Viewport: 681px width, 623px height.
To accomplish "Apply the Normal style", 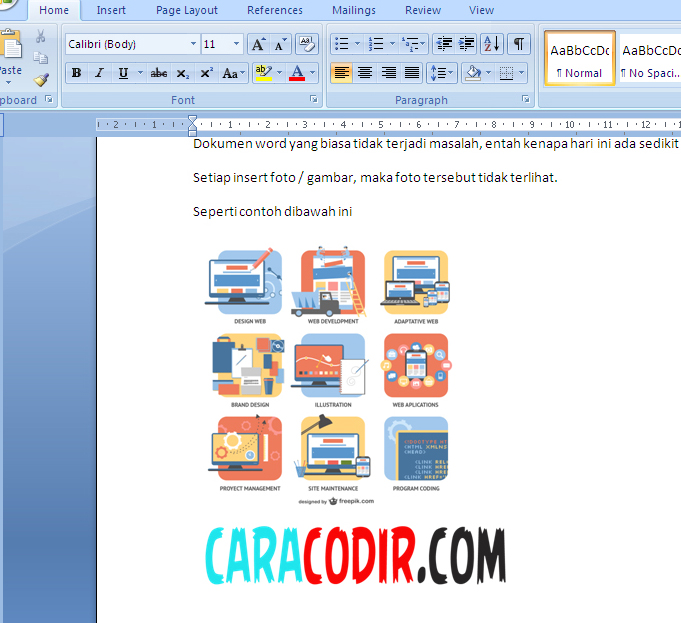I will pyautogui.click(x=580, y=58).
